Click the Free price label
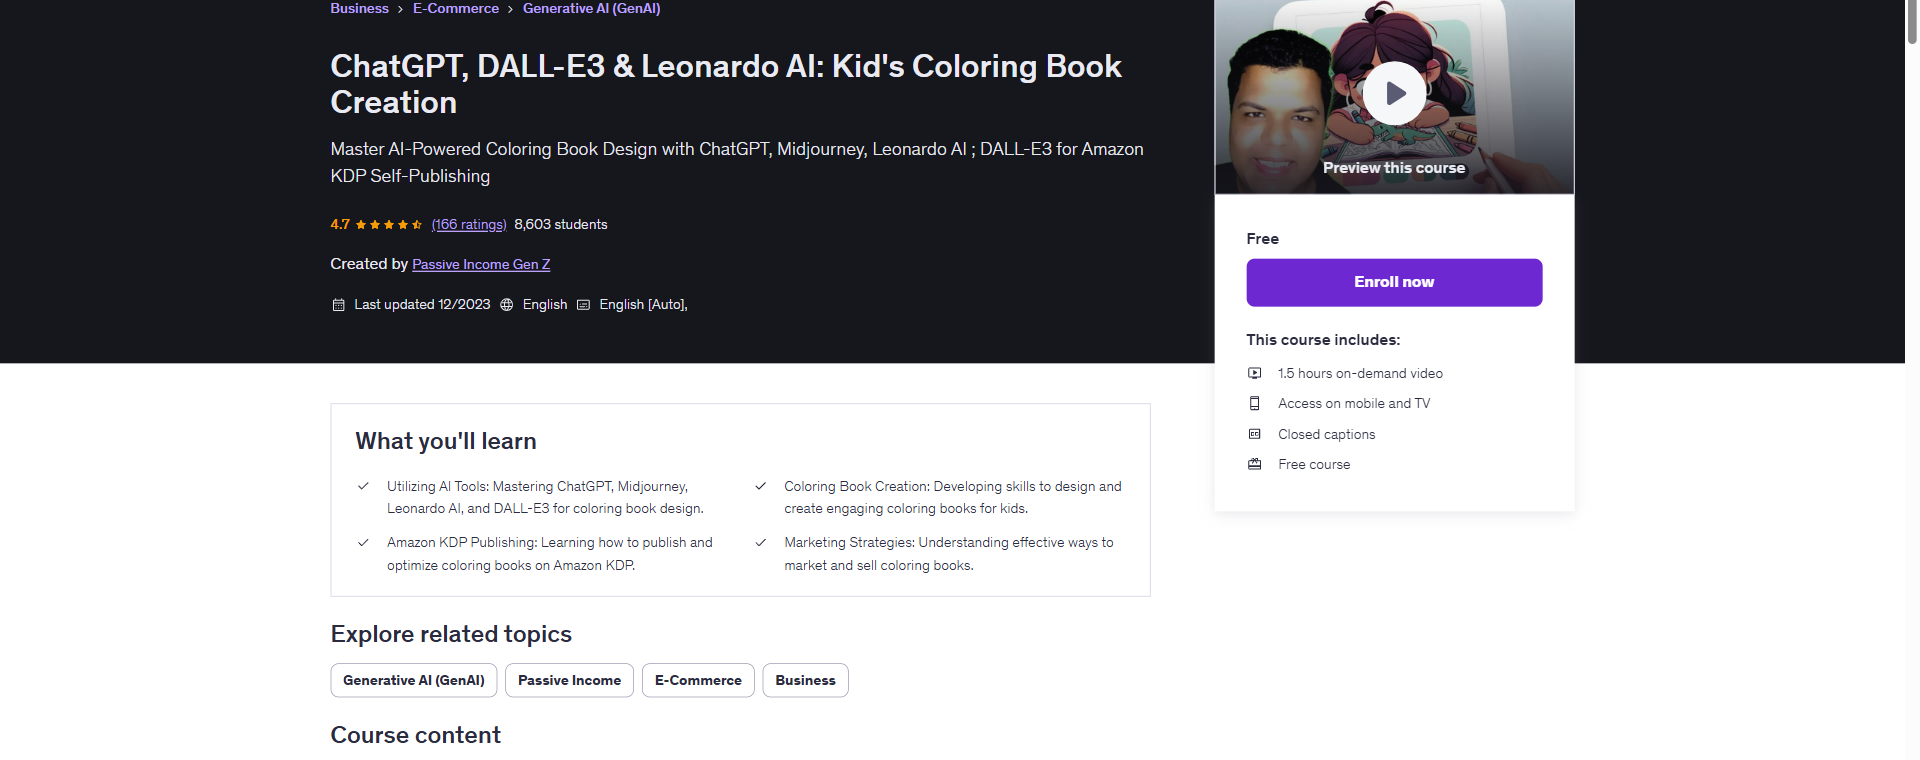The height and width of the screenshot is (760, 1920). click(1262, 239)
